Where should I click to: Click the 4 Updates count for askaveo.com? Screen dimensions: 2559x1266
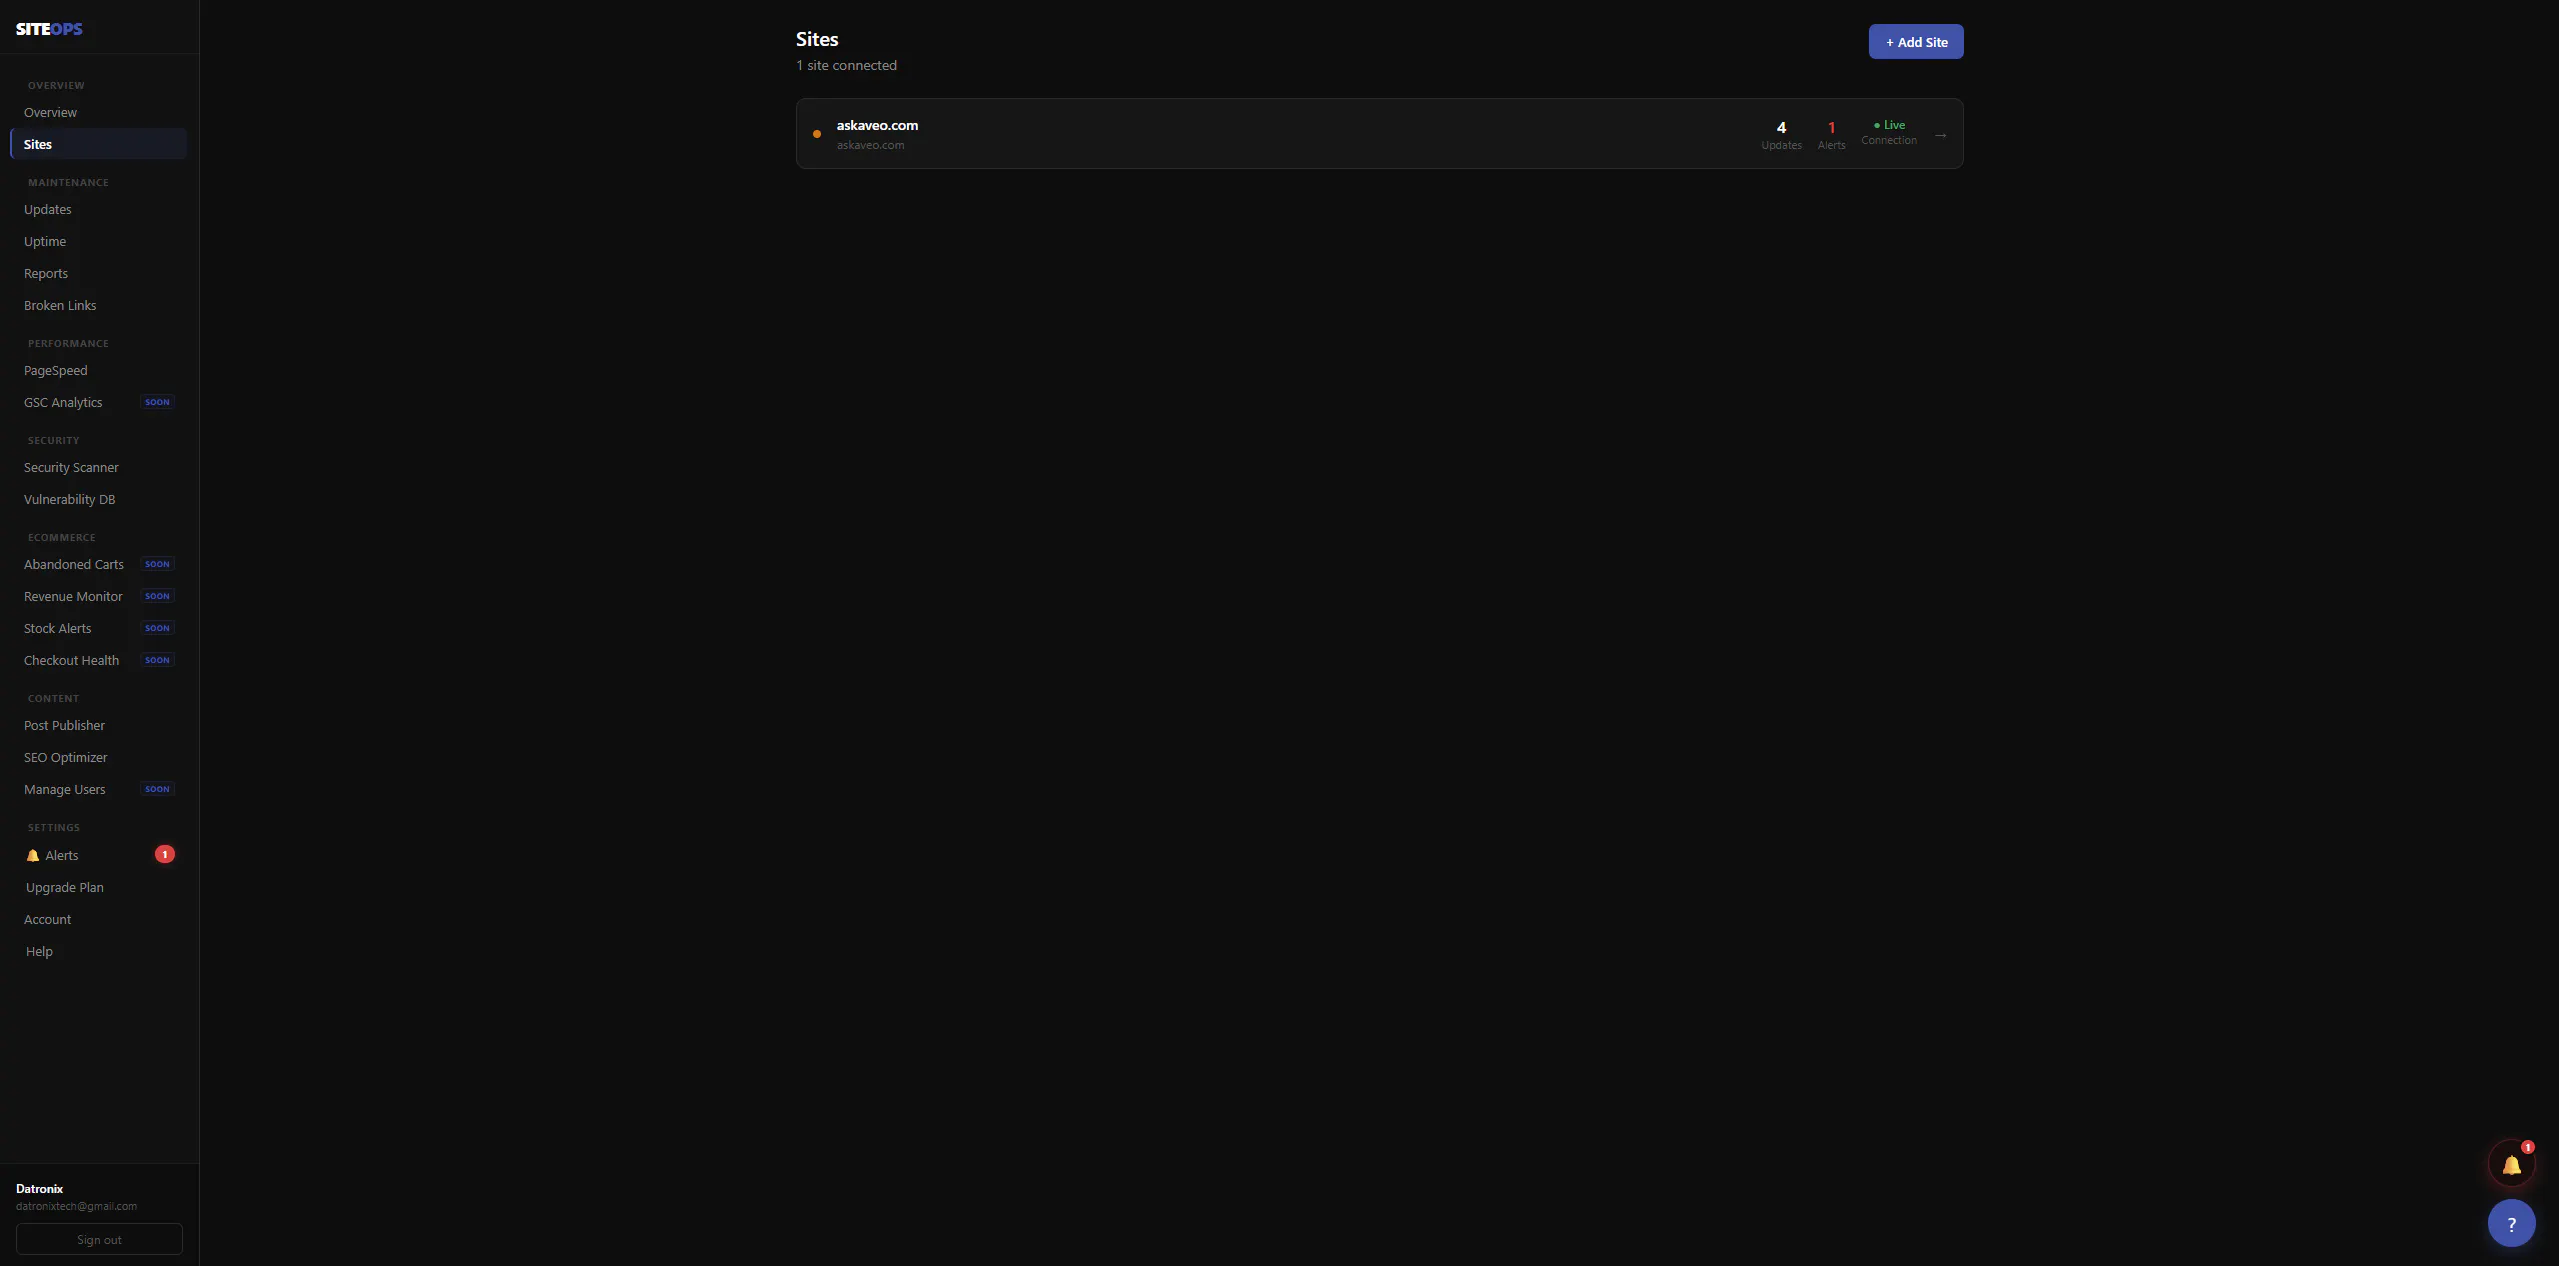tap(1781, 135)
